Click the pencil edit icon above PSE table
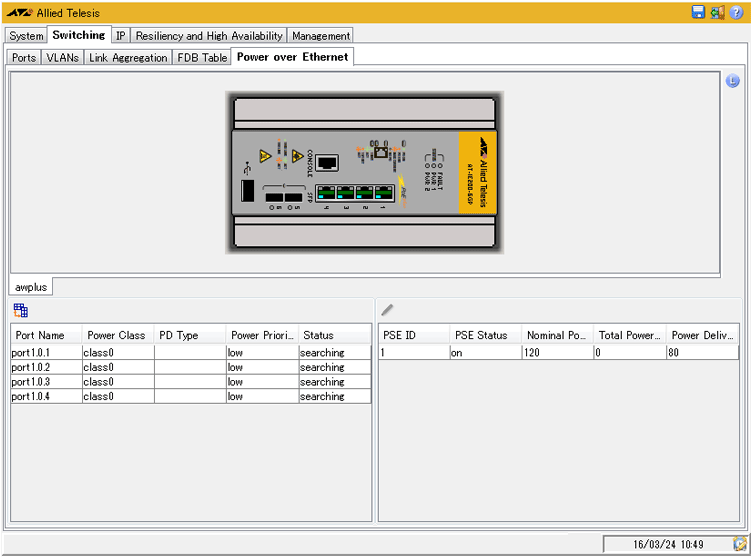This screenshot has height=557, width=751. click(387, 311)
